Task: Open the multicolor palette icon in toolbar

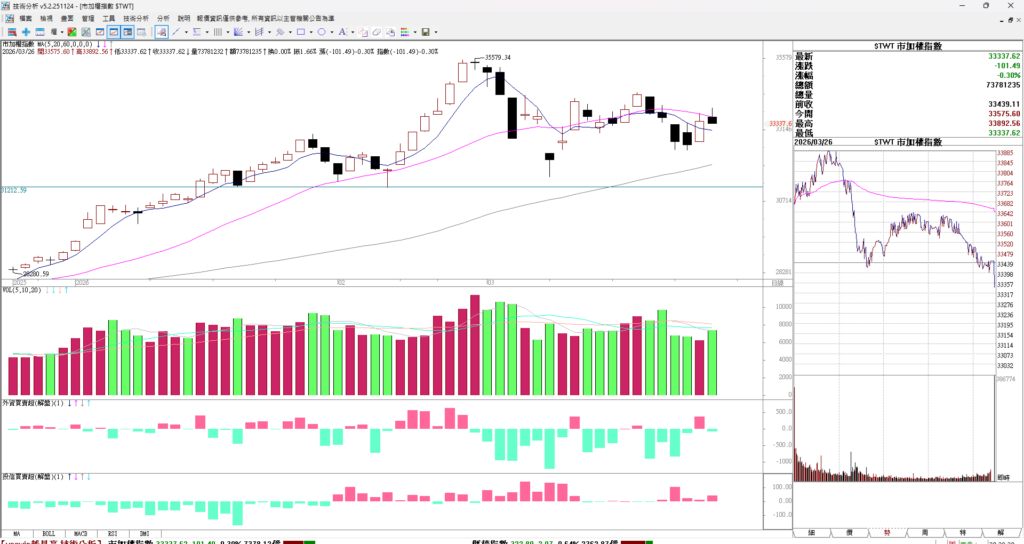Action: (405, 32)
